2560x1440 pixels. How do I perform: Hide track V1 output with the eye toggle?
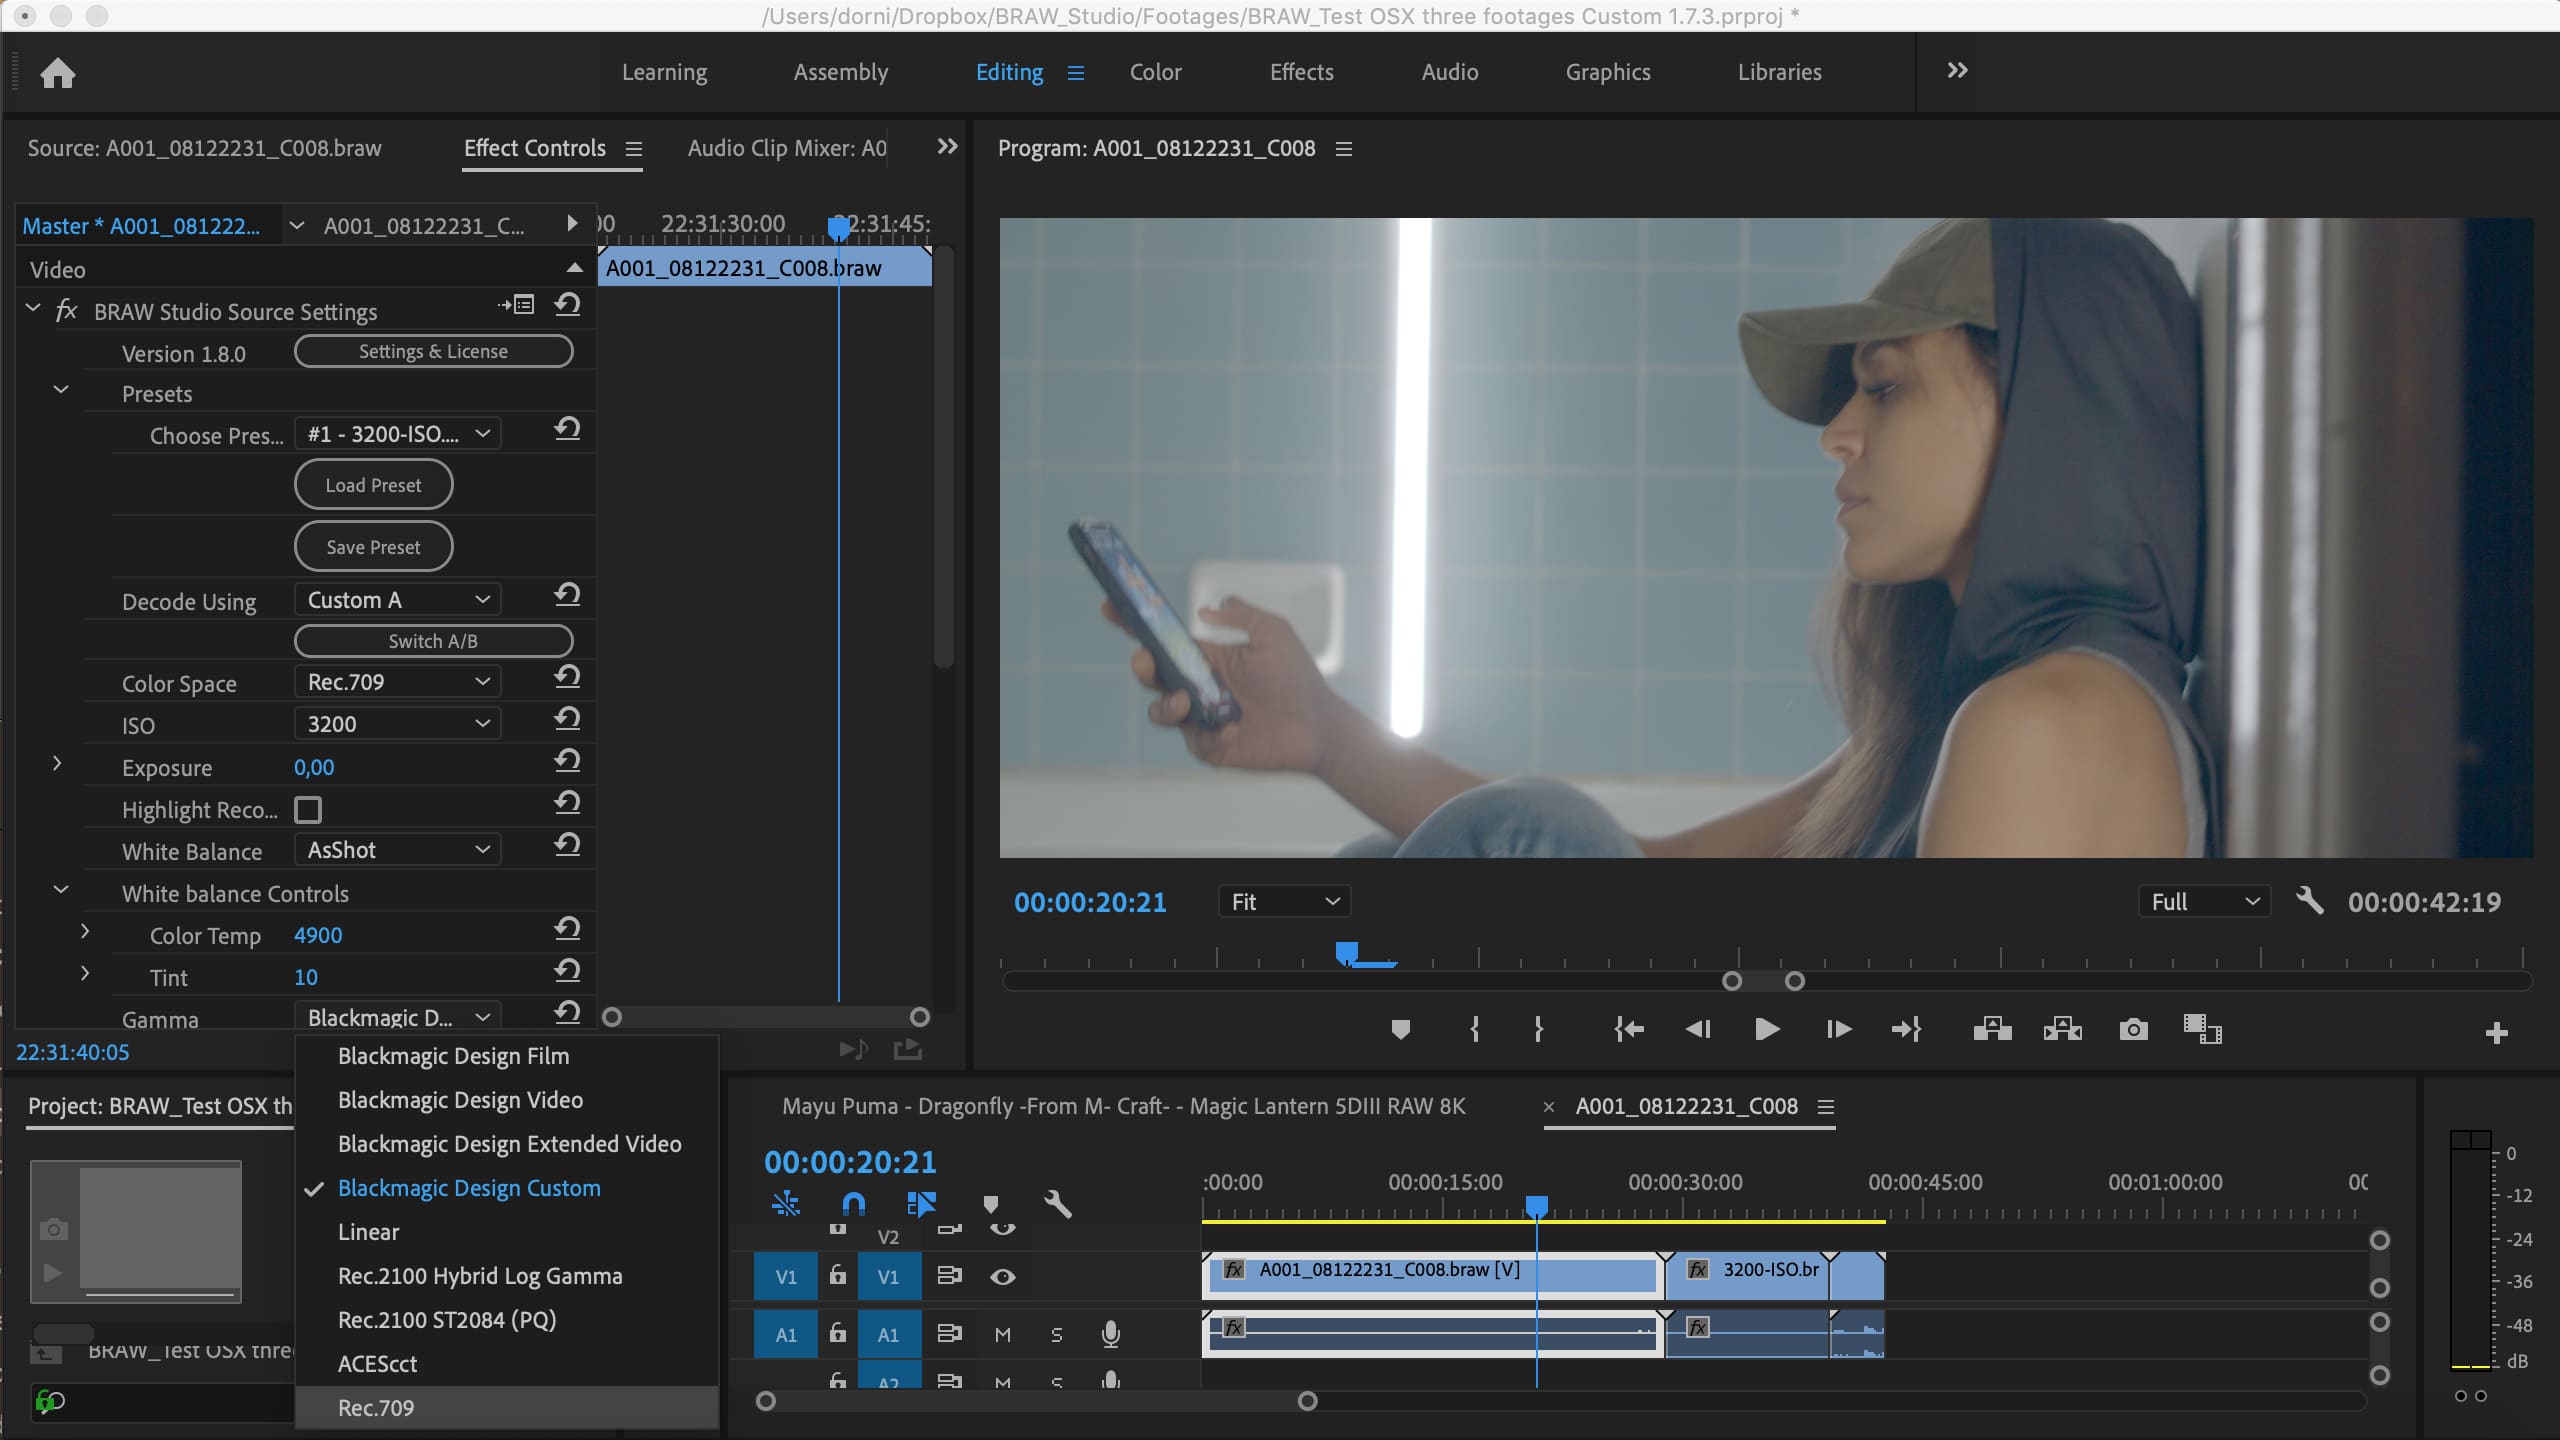pos(1003,1276)
